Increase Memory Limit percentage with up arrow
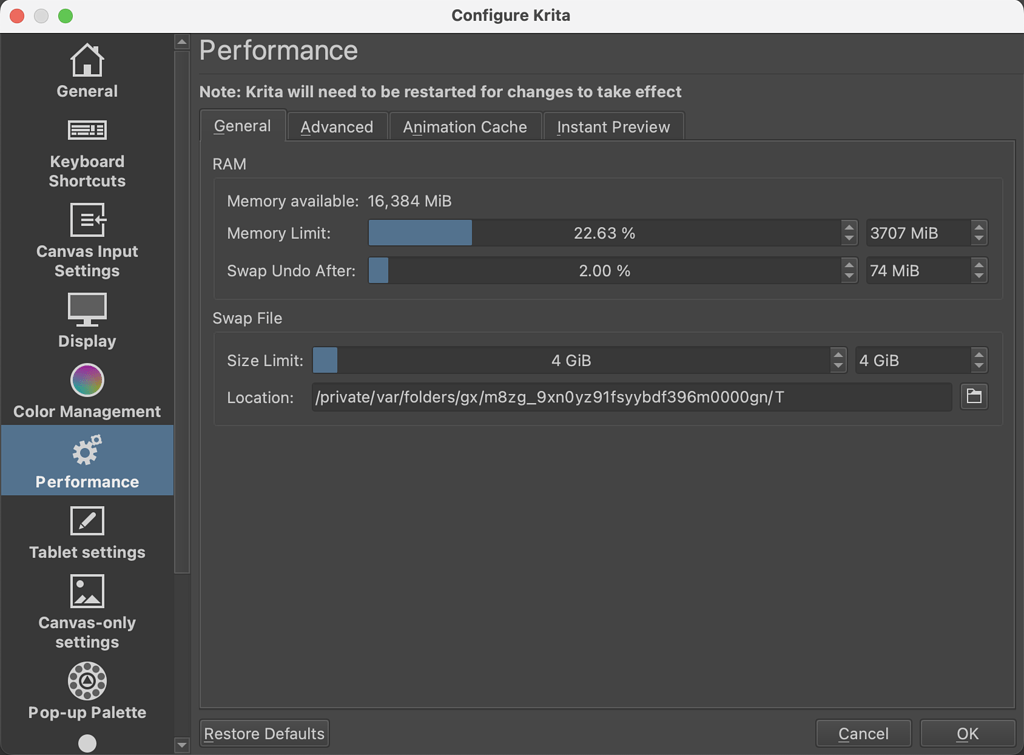Image resolution: width=1024 pixels, height=755 pixels. (x=849, y=227)
